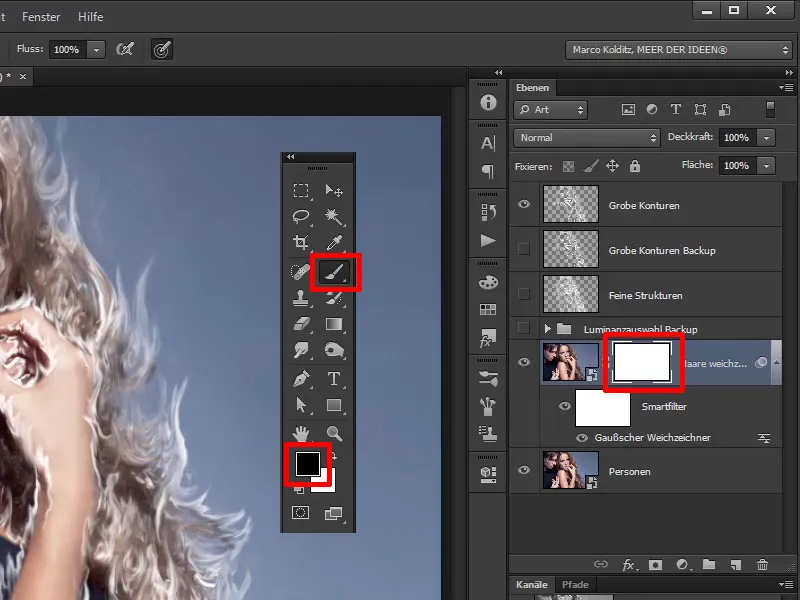Select the Gradient tool
Screen dimensions: 800x600
(334, 324)
